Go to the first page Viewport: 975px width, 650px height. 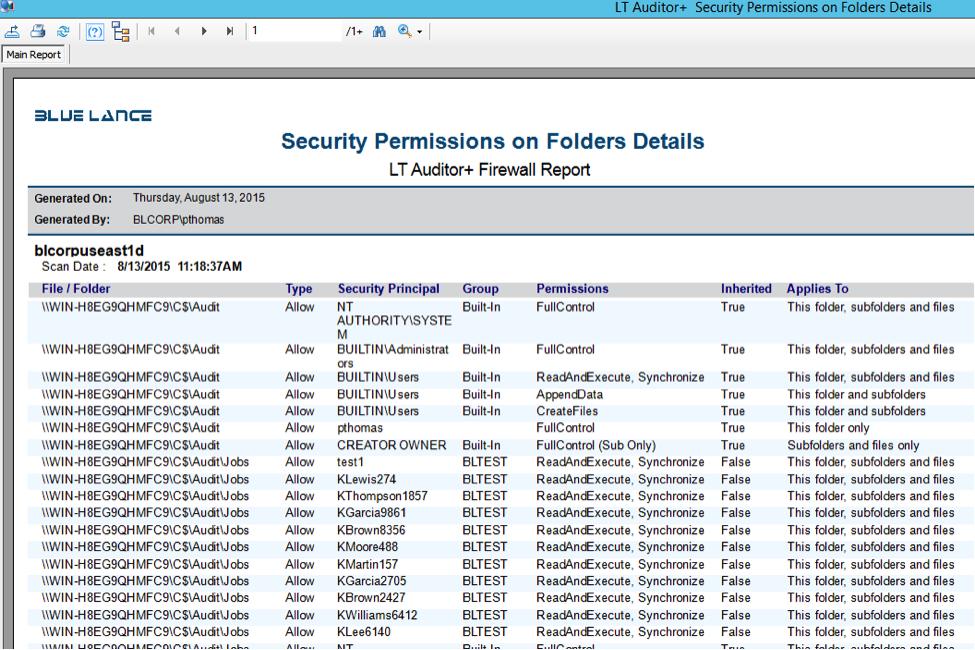151,31
